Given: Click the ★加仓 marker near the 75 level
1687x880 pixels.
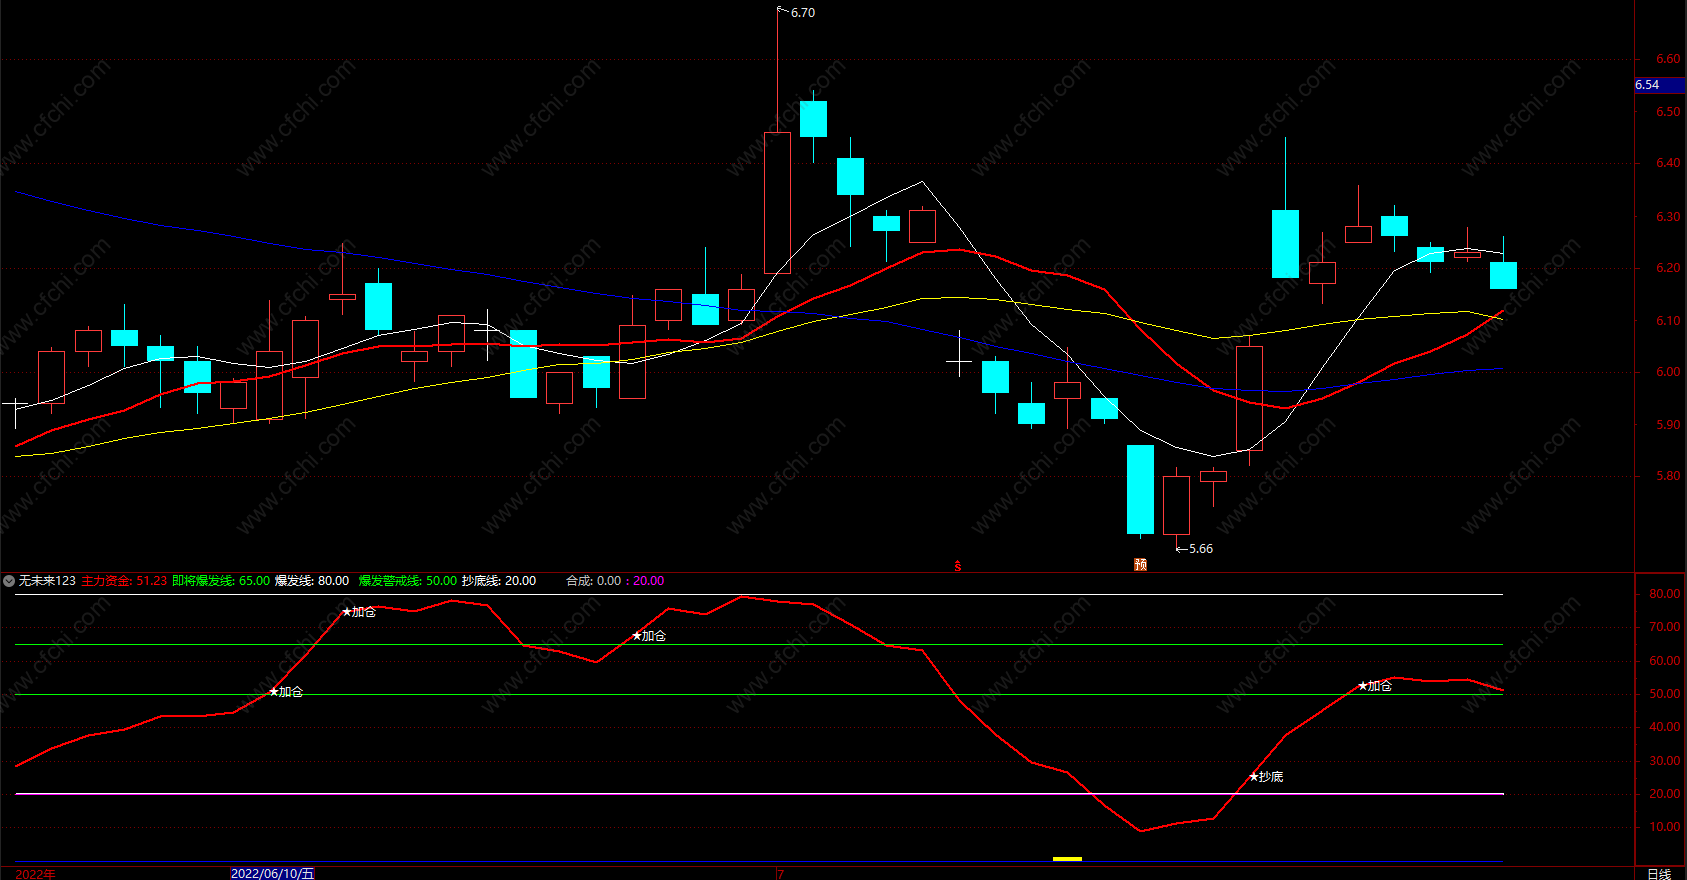Looking at the screenshot, I should [359, 612].
